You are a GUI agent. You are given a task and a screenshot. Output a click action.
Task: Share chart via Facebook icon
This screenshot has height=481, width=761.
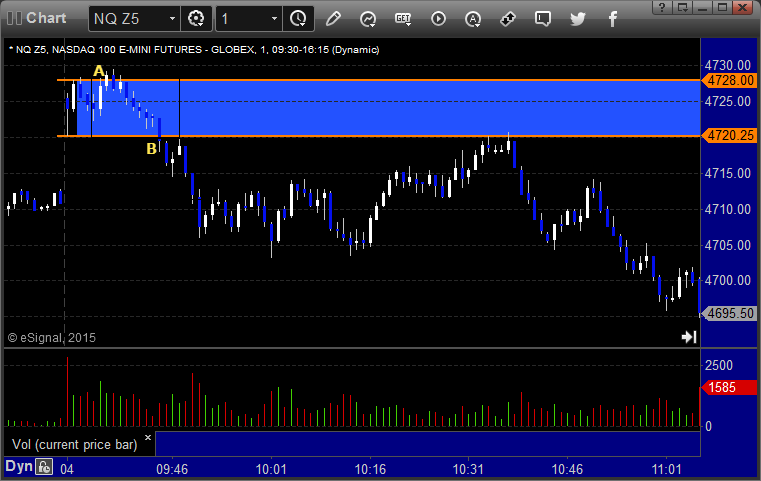coord(613,19)
